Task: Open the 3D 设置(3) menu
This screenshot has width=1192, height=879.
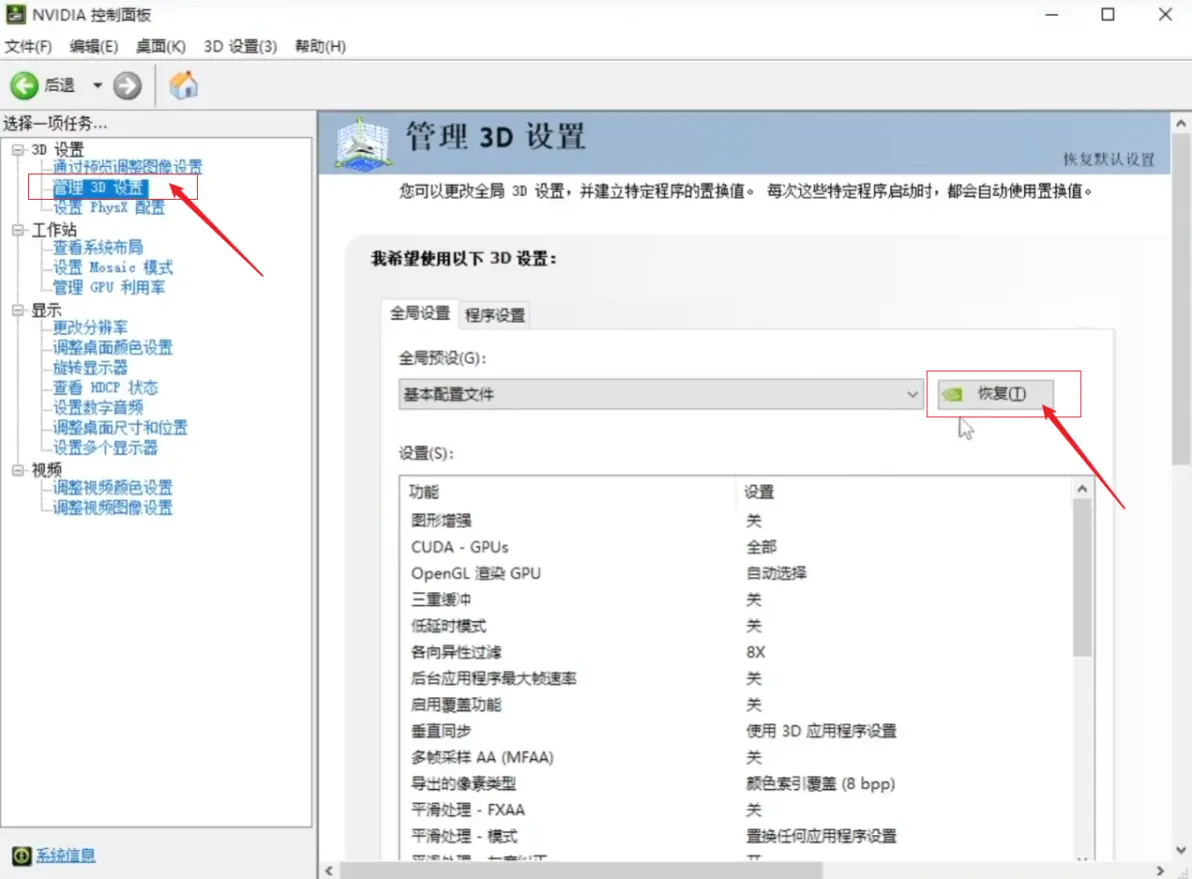Action: tap(240, 46)
